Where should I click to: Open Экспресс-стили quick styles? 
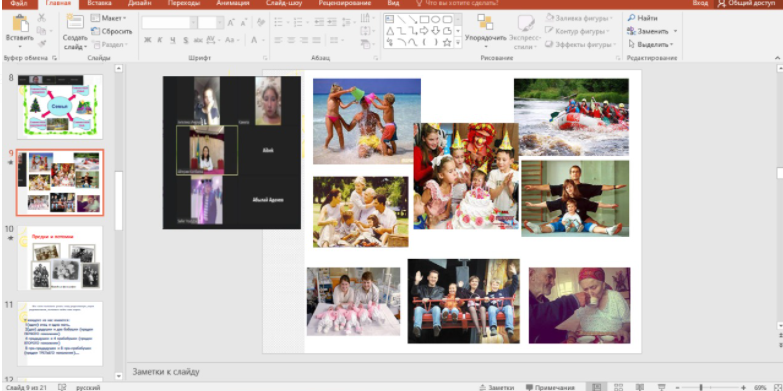[x=525, y=32]
